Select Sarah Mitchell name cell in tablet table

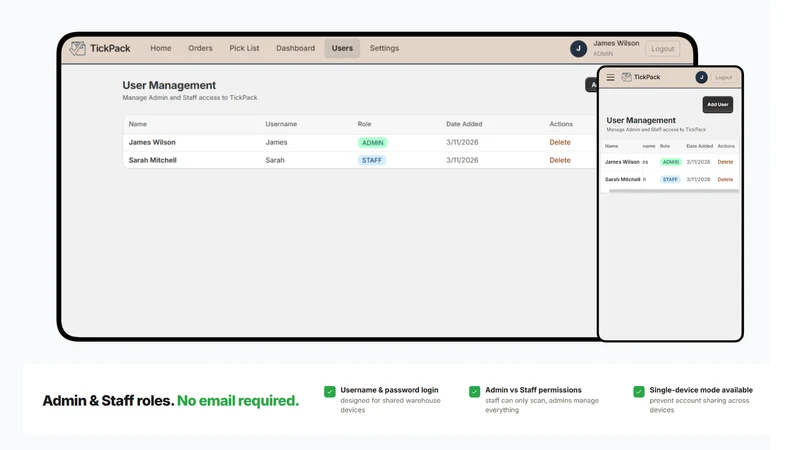153,160
